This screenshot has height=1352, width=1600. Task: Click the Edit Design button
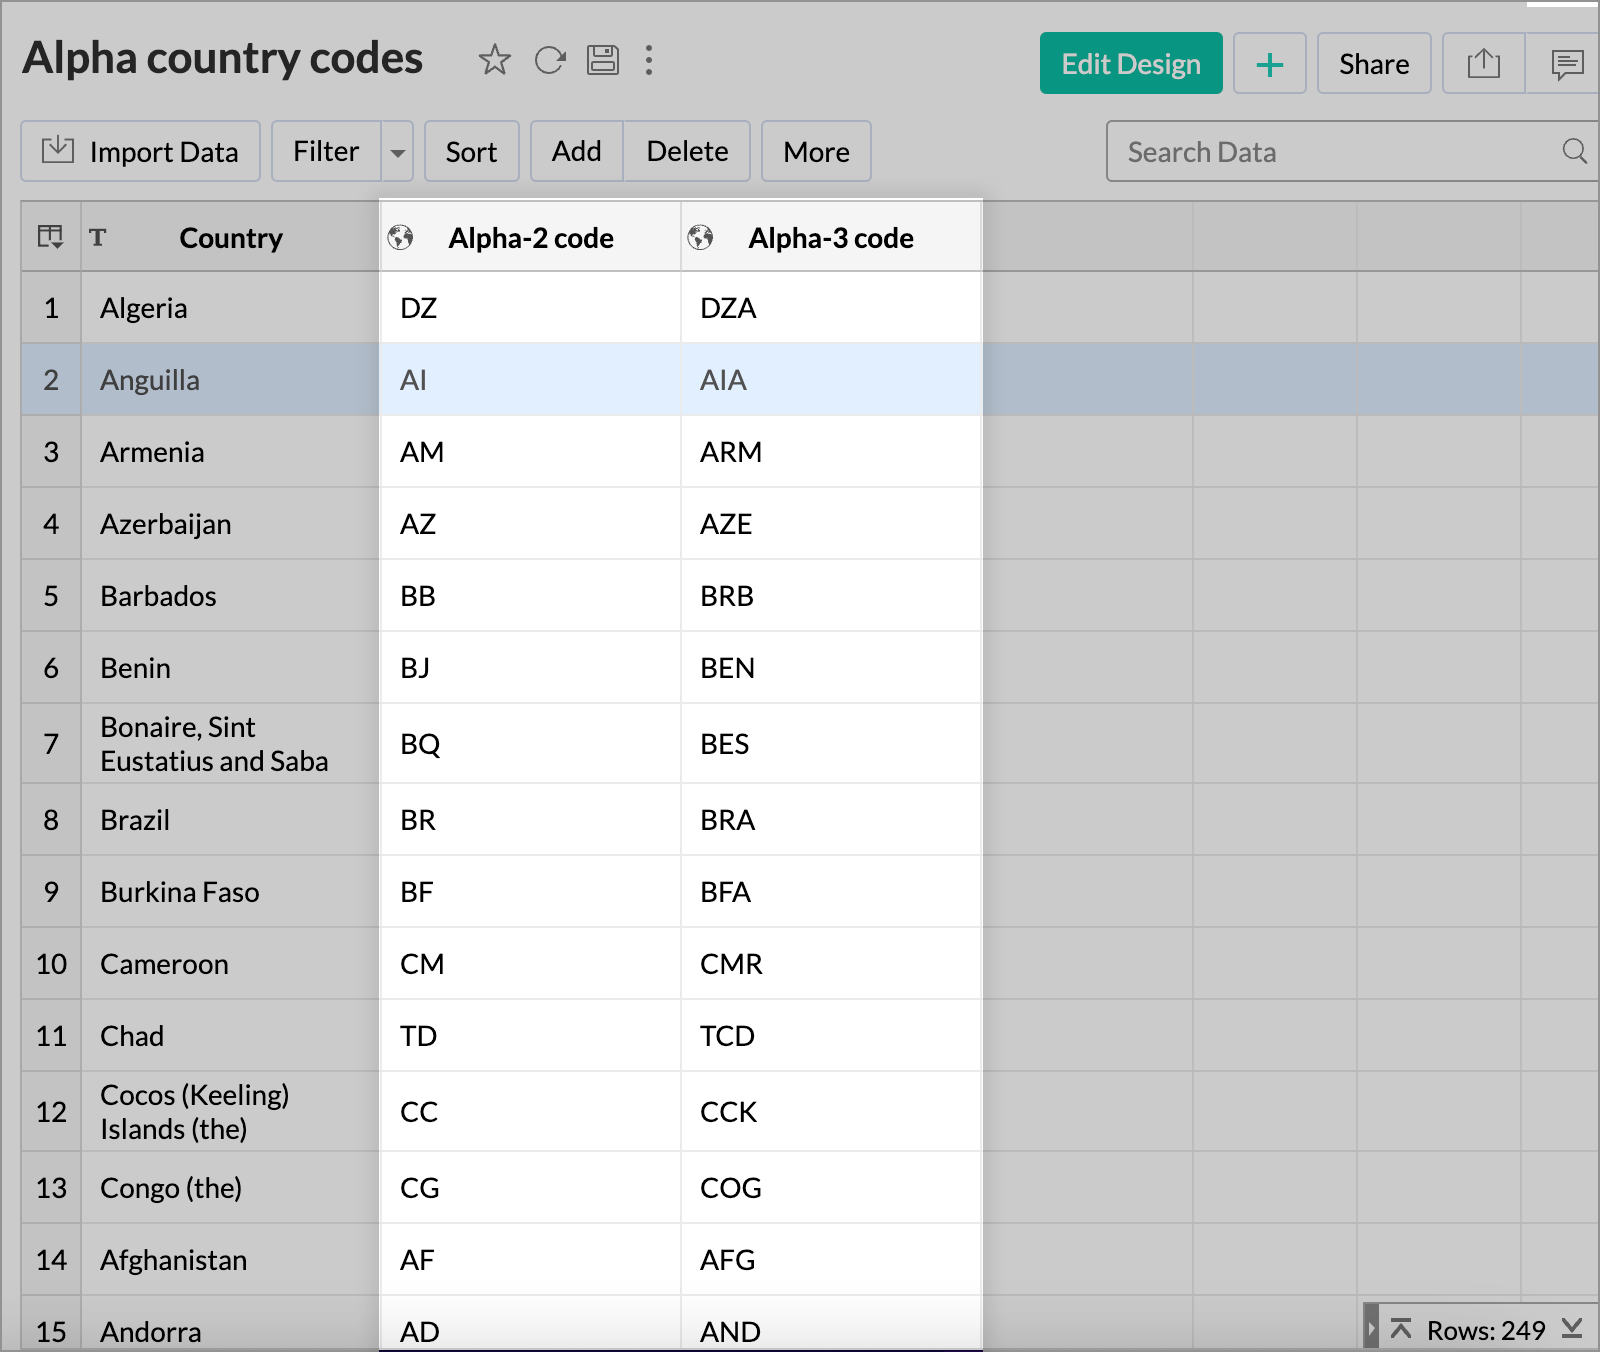(1131, 64)
